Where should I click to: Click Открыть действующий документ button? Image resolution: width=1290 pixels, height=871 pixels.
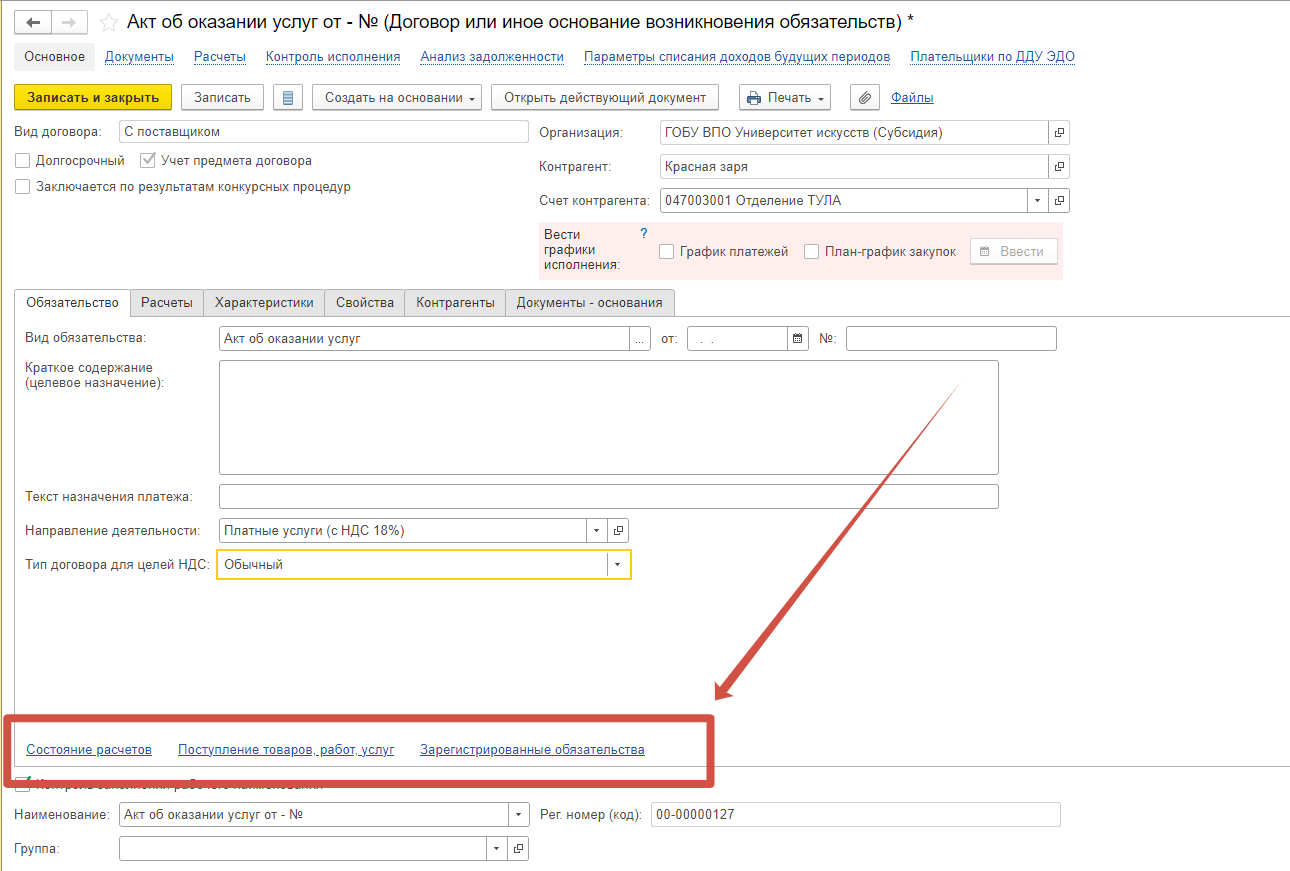point(605,97)
